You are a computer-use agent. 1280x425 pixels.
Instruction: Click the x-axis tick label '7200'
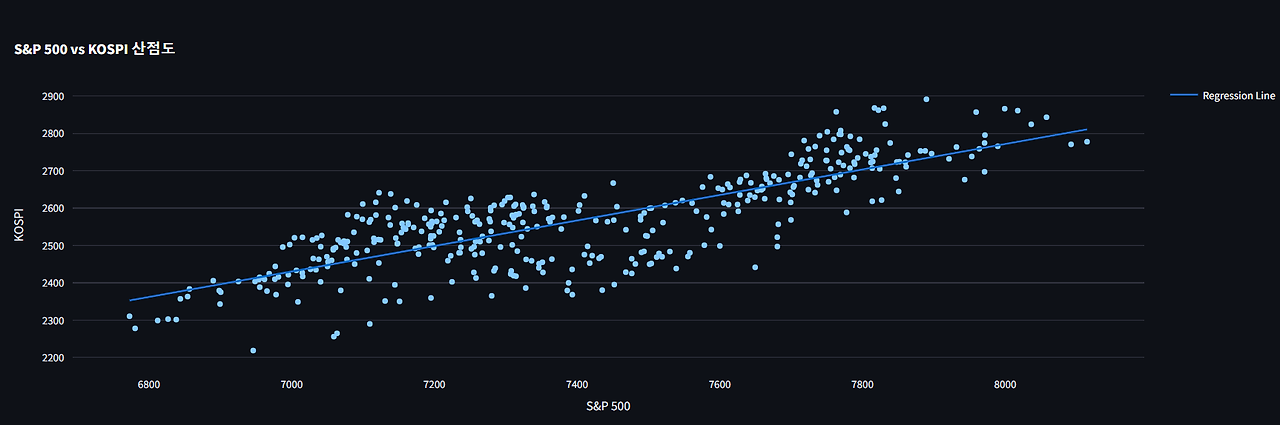pos(434,384)
